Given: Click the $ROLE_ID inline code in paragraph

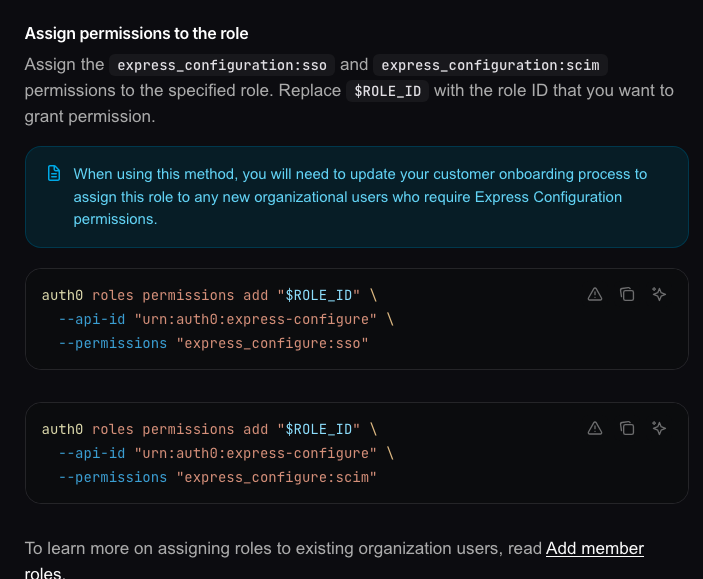Looking at the screenshot, I should pyautogui.click(x=387, y=91).
